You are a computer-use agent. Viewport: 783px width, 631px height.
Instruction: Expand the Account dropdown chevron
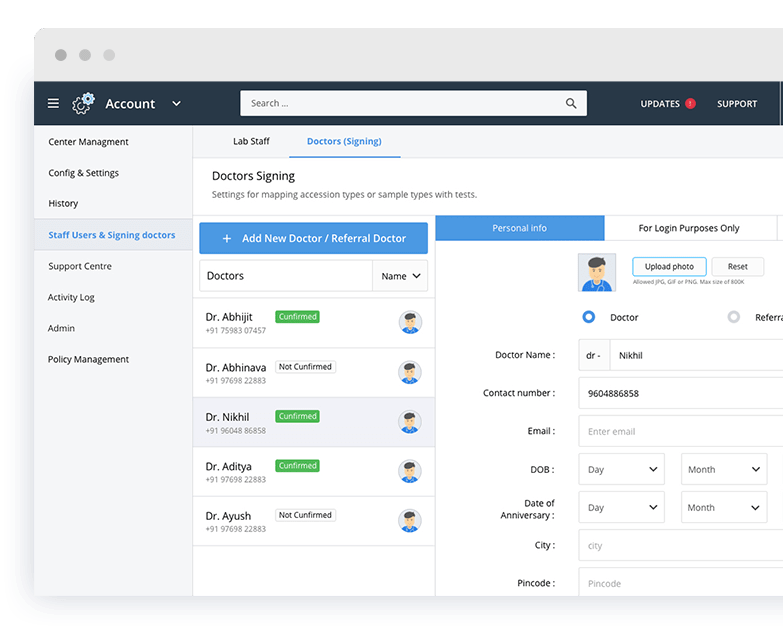(176, 103)
